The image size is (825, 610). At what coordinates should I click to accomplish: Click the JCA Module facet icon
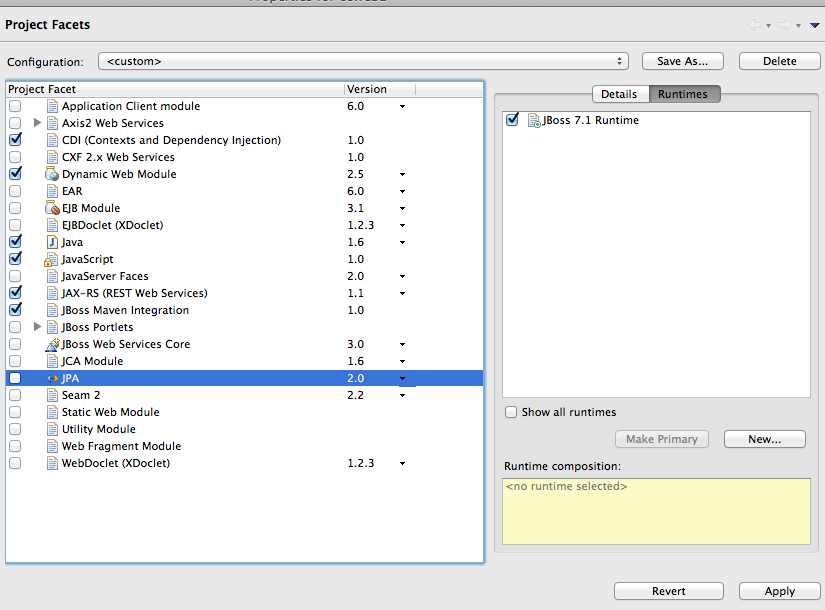pyautogui.click(x=52, y=361)
